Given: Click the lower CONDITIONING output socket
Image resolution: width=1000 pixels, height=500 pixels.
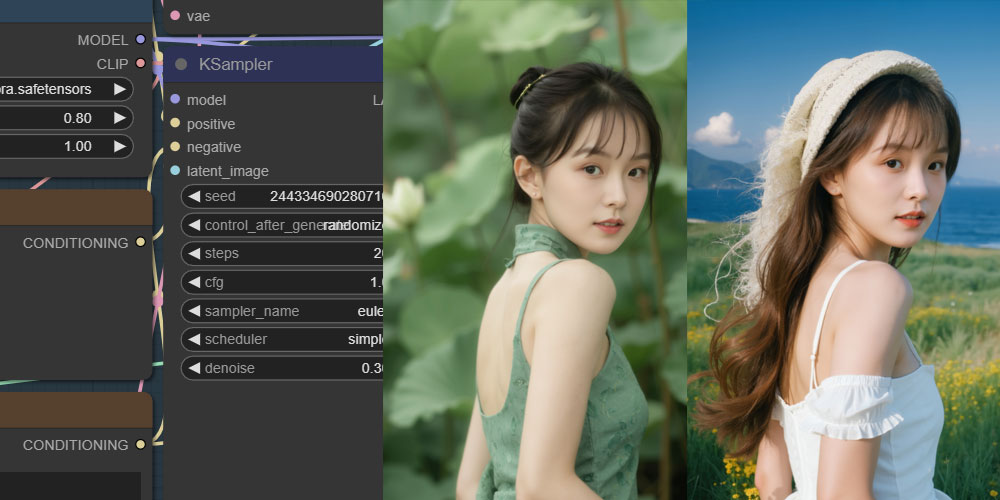Looking at the screenshot, I should coord(141,445).
